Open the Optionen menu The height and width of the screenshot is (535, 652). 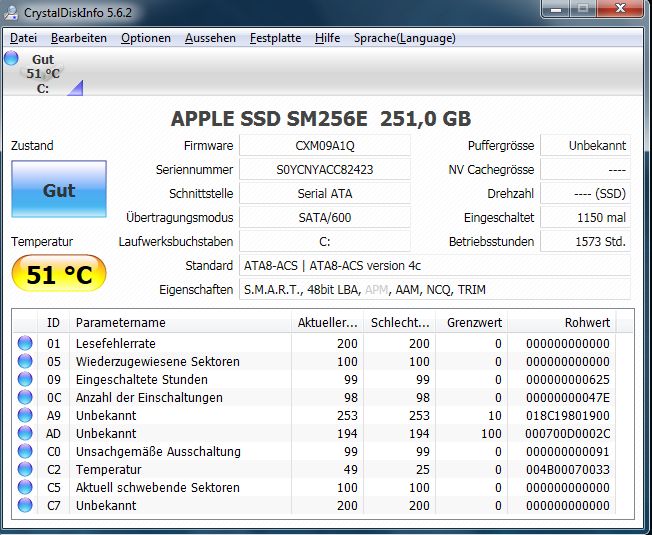(x=146, y=38)
